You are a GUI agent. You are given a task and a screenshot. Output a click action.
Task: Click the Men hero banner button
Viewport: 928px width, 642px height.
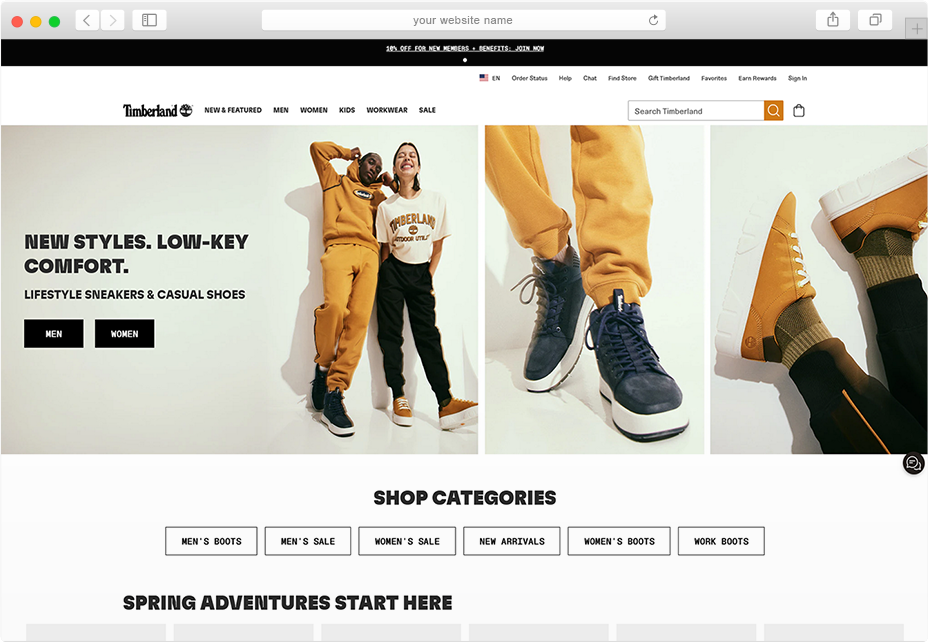[54, 334]
